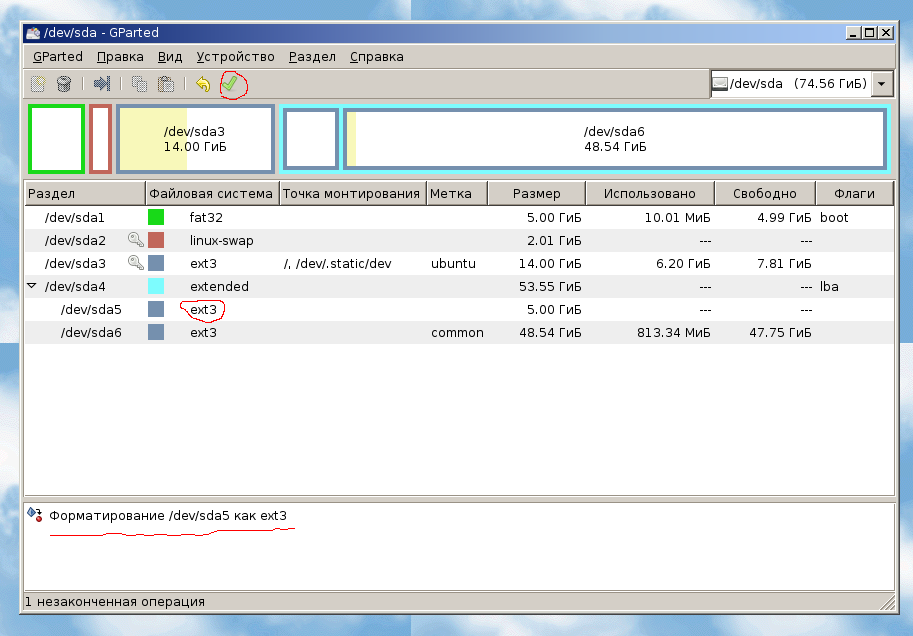Viewport: 913px width, 636px height.
Task: Click the 'common' label cell
Action: click(457, 332)
